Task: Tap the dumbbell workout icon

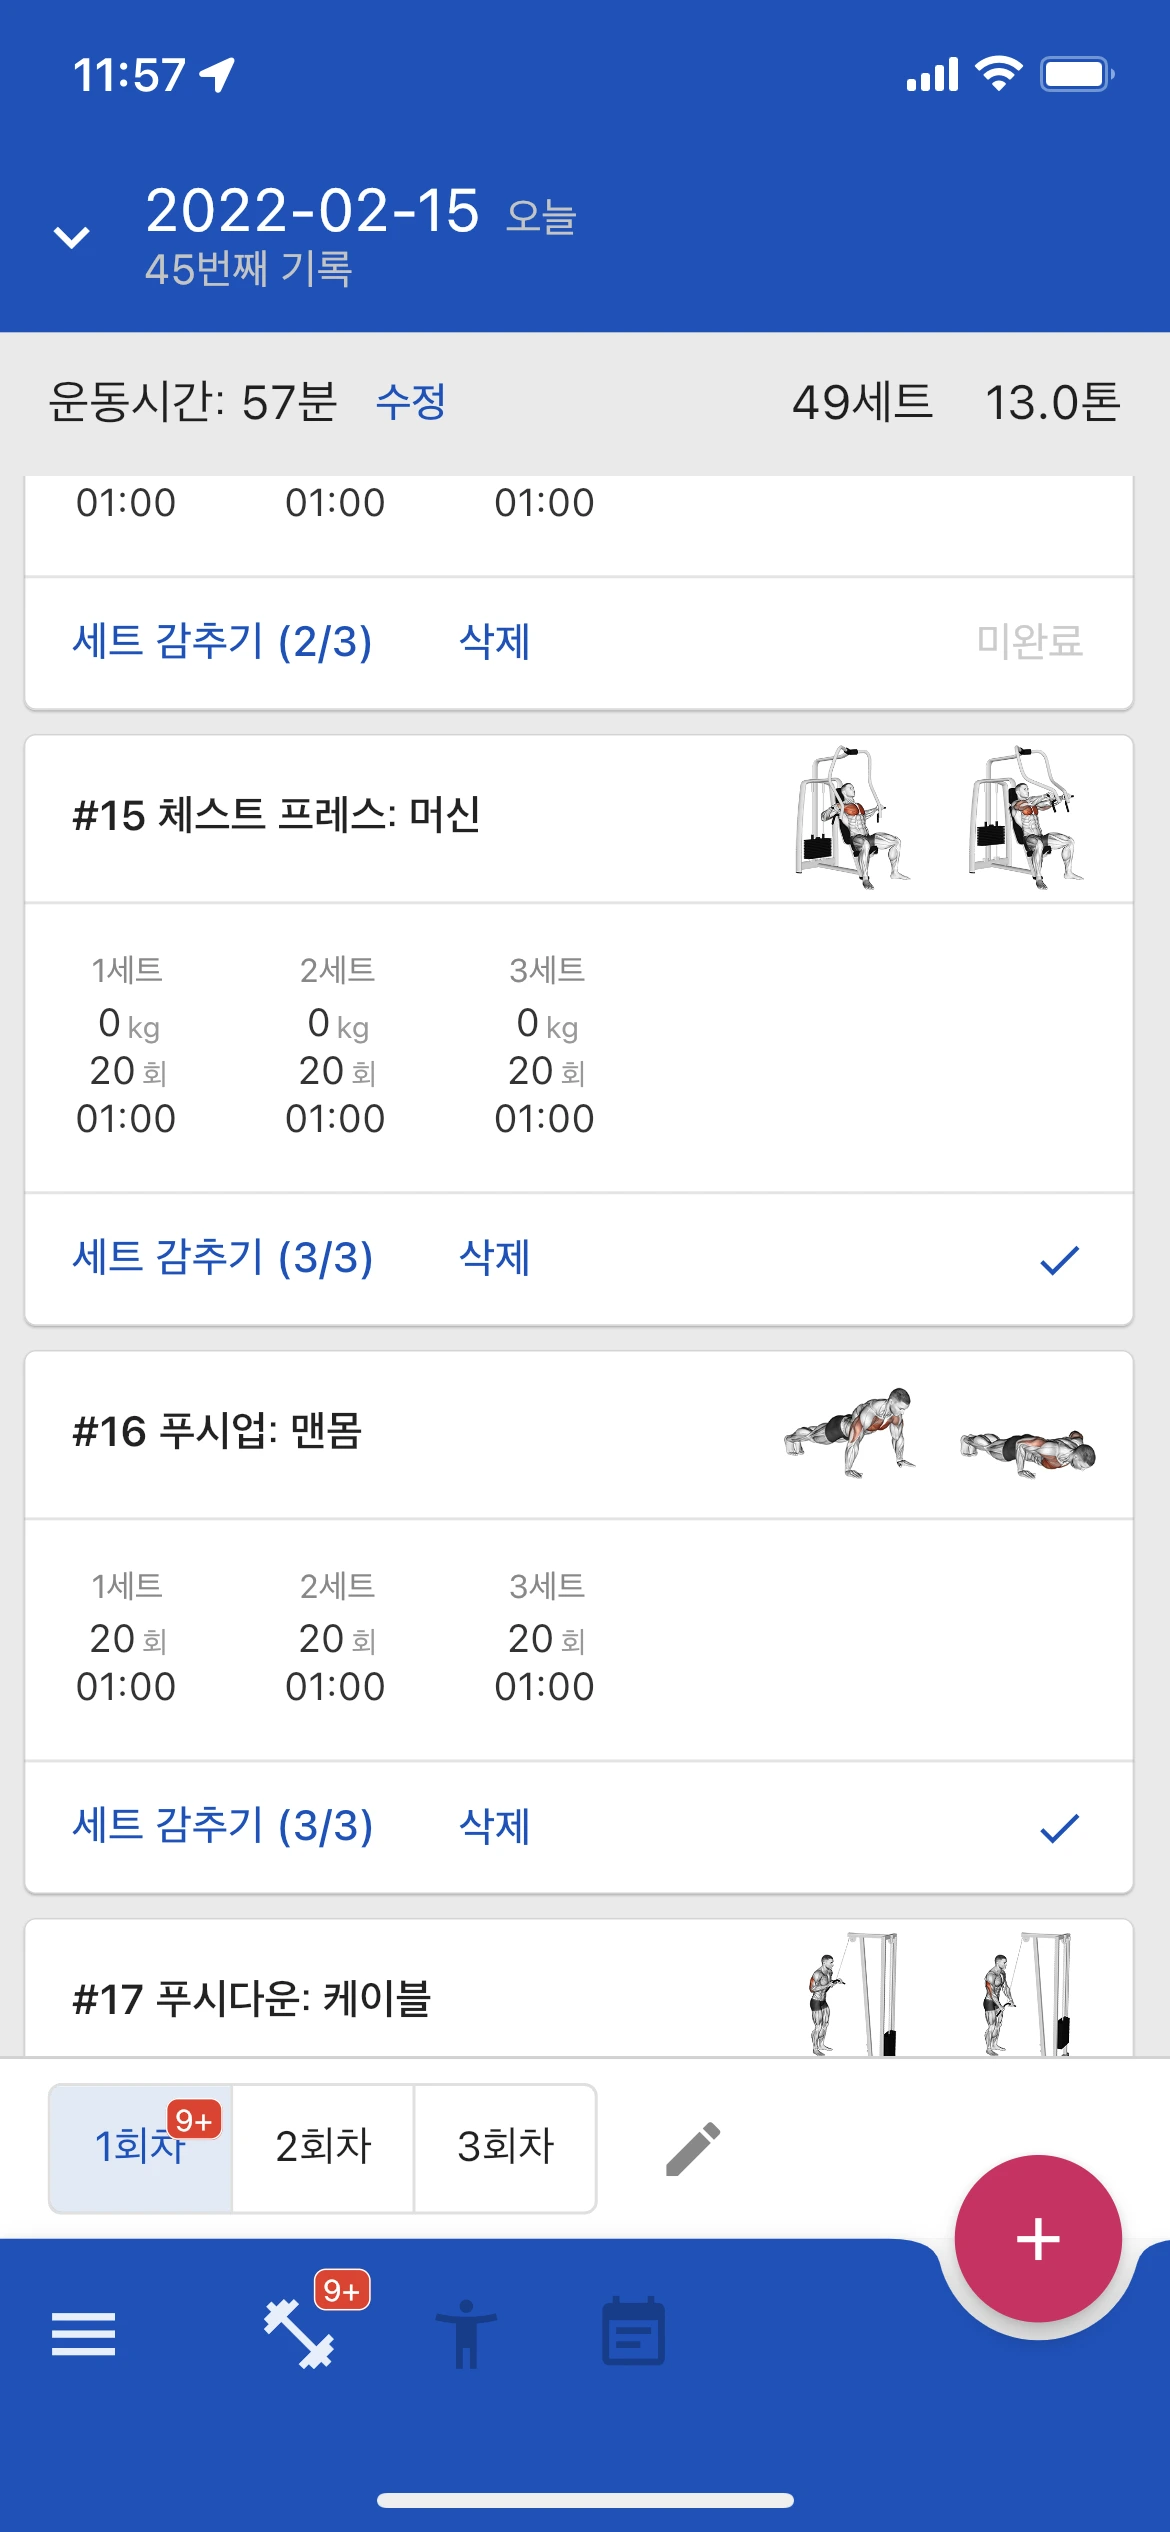Action: tap(299, 2334)
